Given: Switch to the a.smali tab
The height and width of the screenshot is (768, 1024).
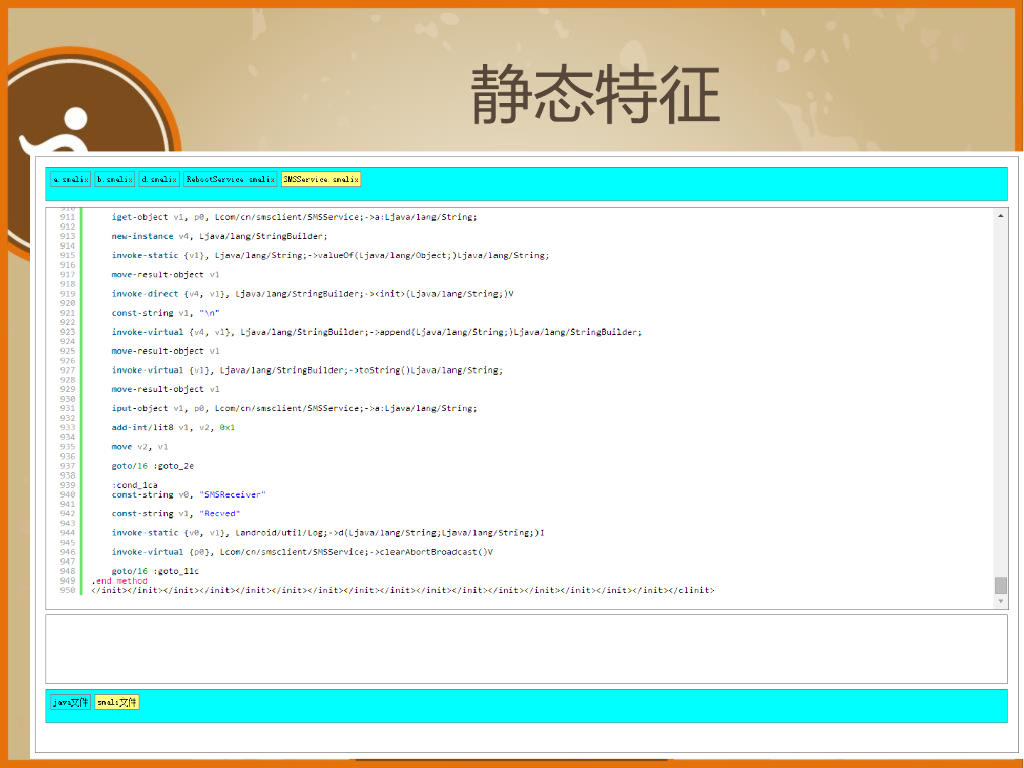Looking at the screenshot, I should tap(68, 179).
